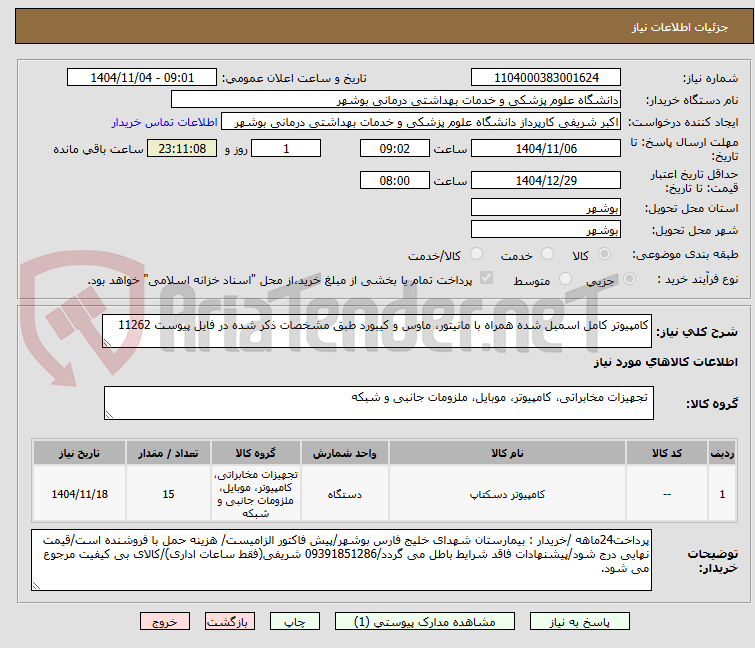755x648 pixels.
Task: Select the متوسط purchase type radio
Action: (565, 279)
